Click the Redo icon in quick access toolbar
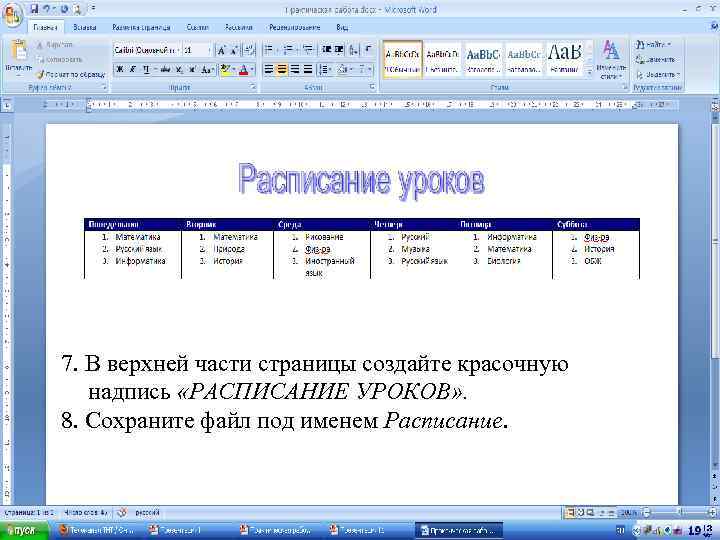 (64, 9)
